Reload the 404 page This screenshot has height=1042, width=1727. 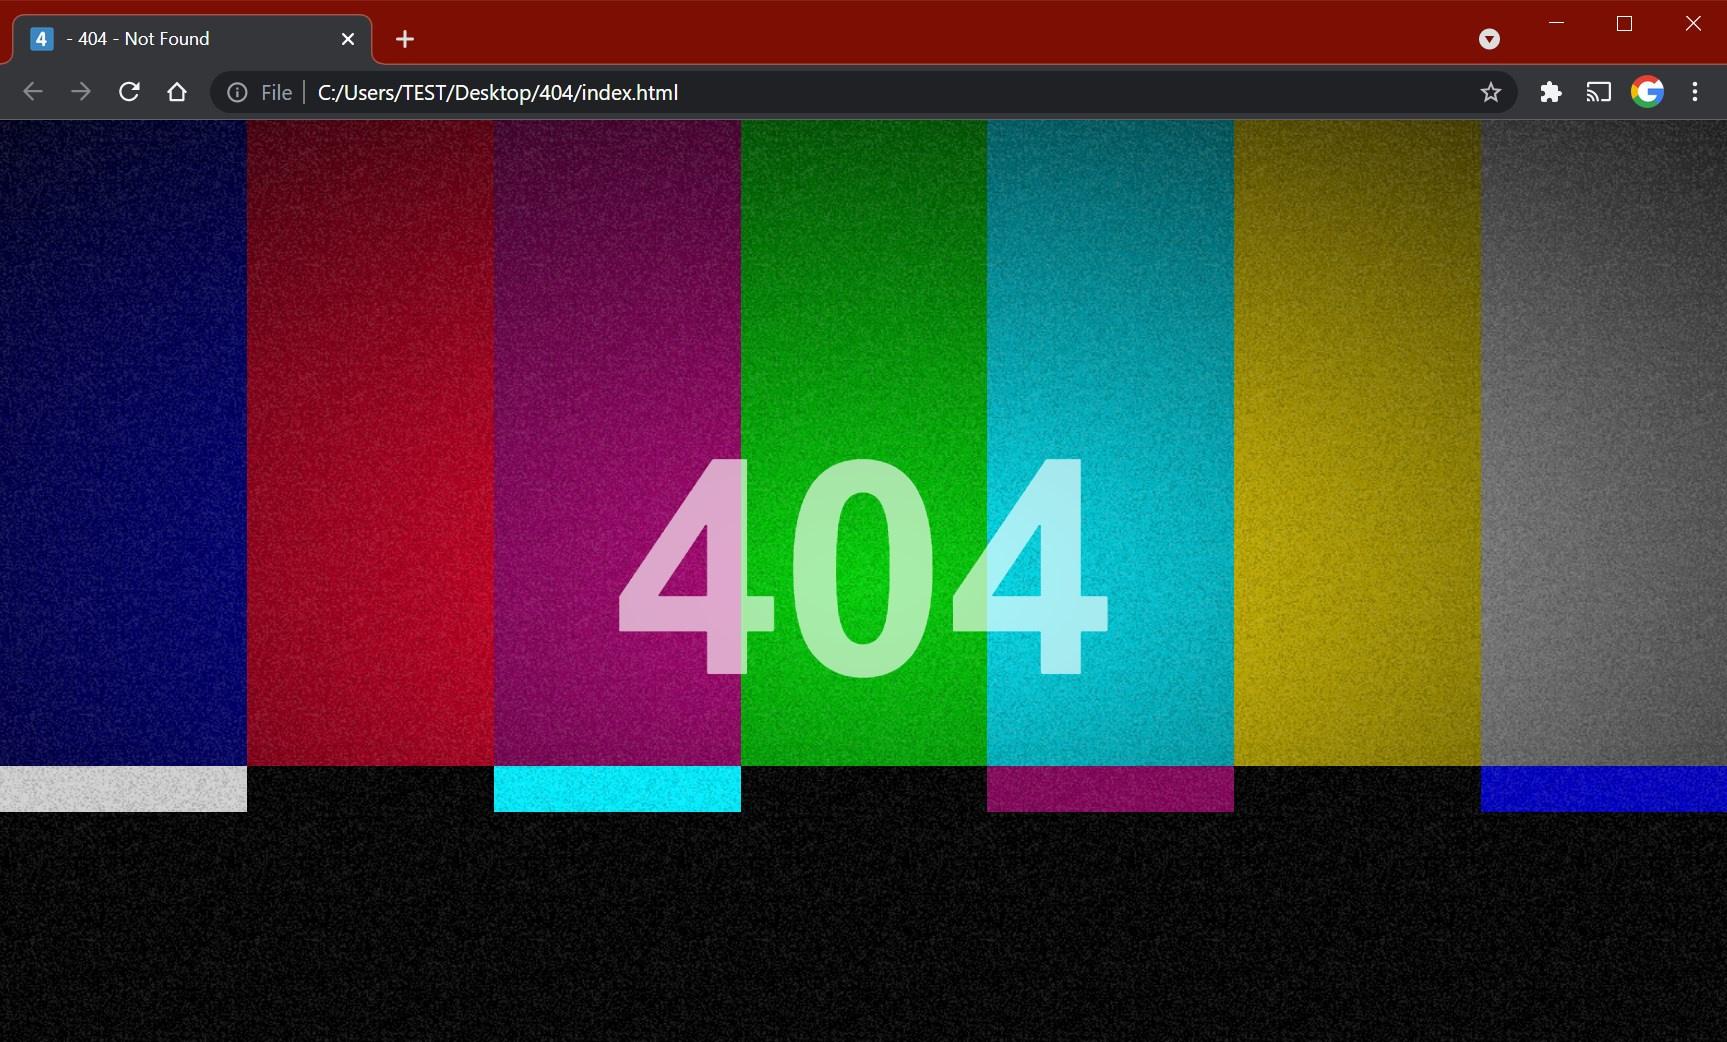tap(129, 92)
